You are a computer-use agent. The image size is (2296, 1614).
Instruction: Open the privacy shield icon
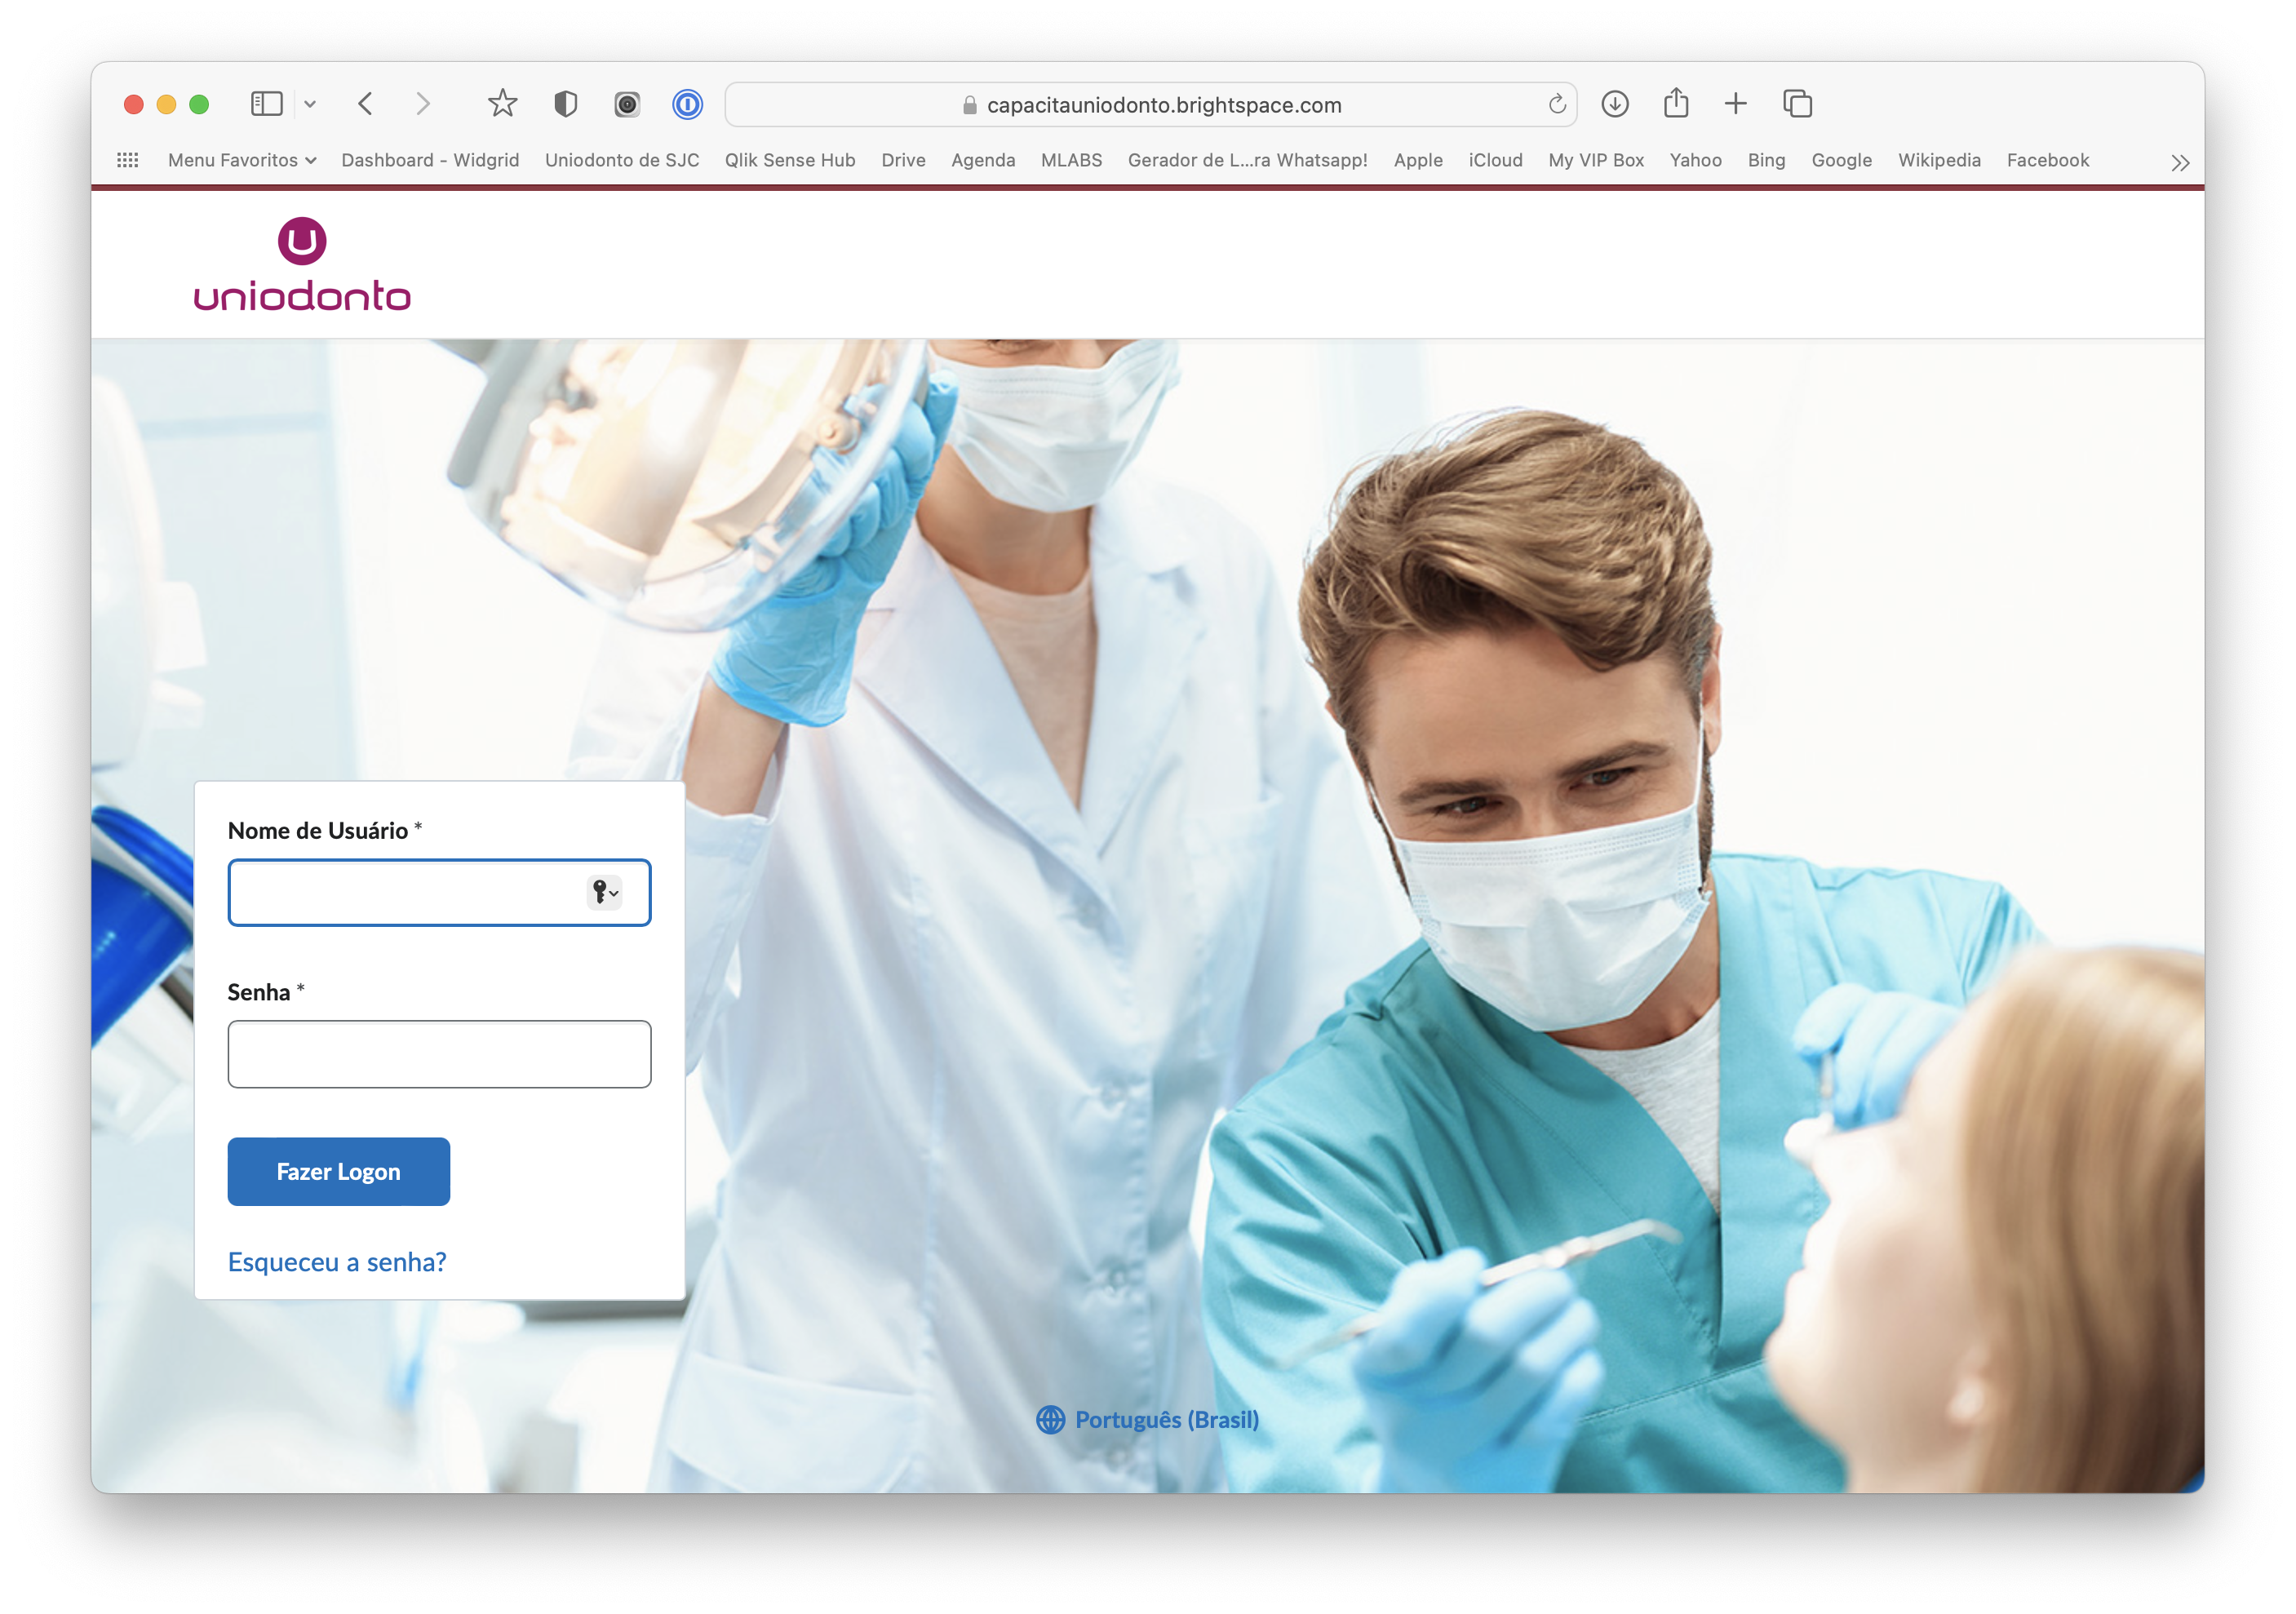click(566, 104)
